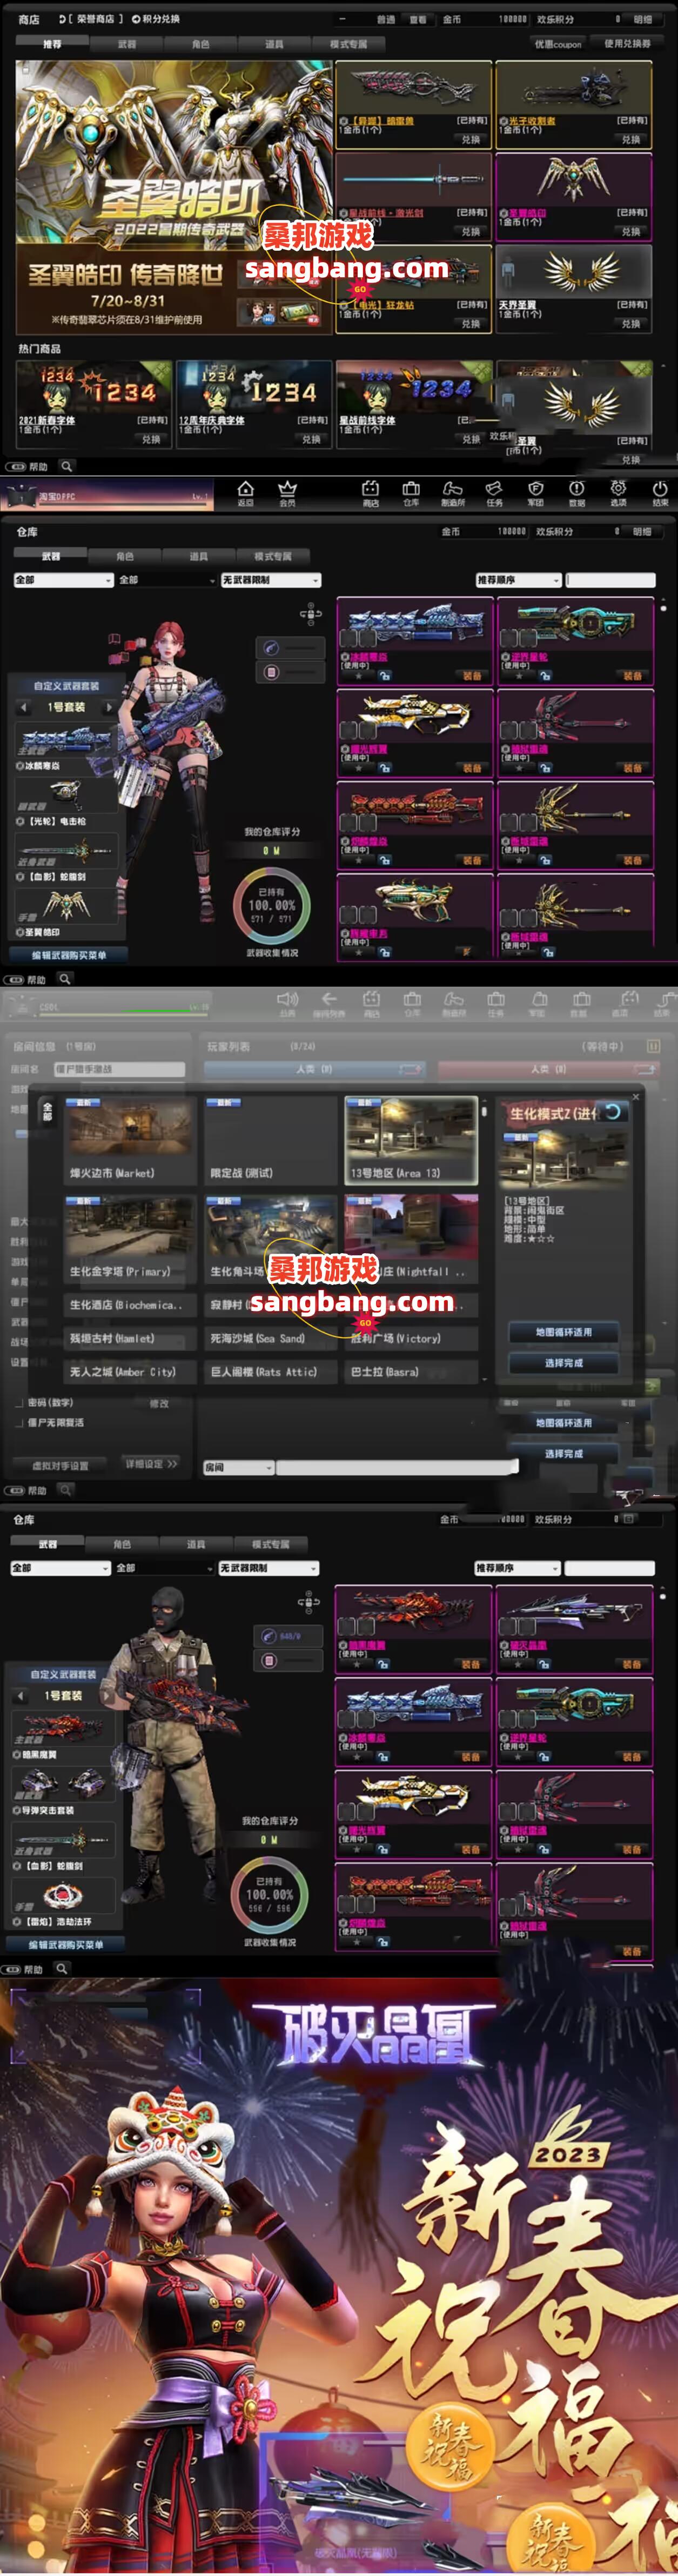Click the magnifier beside 帮助 under red-haired character
Viewport: 678px width, 2576px height.
tap(64, 979)
